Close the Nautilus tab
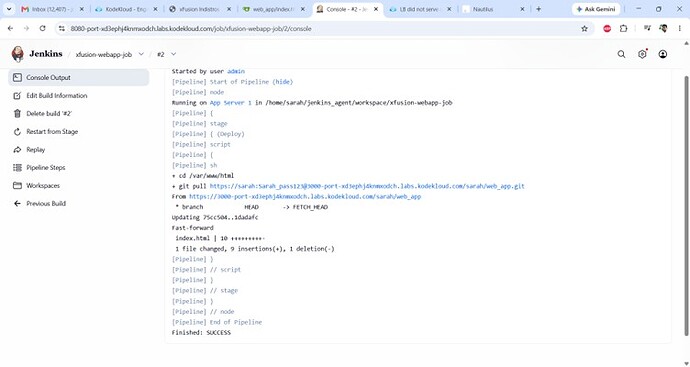The width and height of the screenshot is (690, 367). click(x=522, y=9)
